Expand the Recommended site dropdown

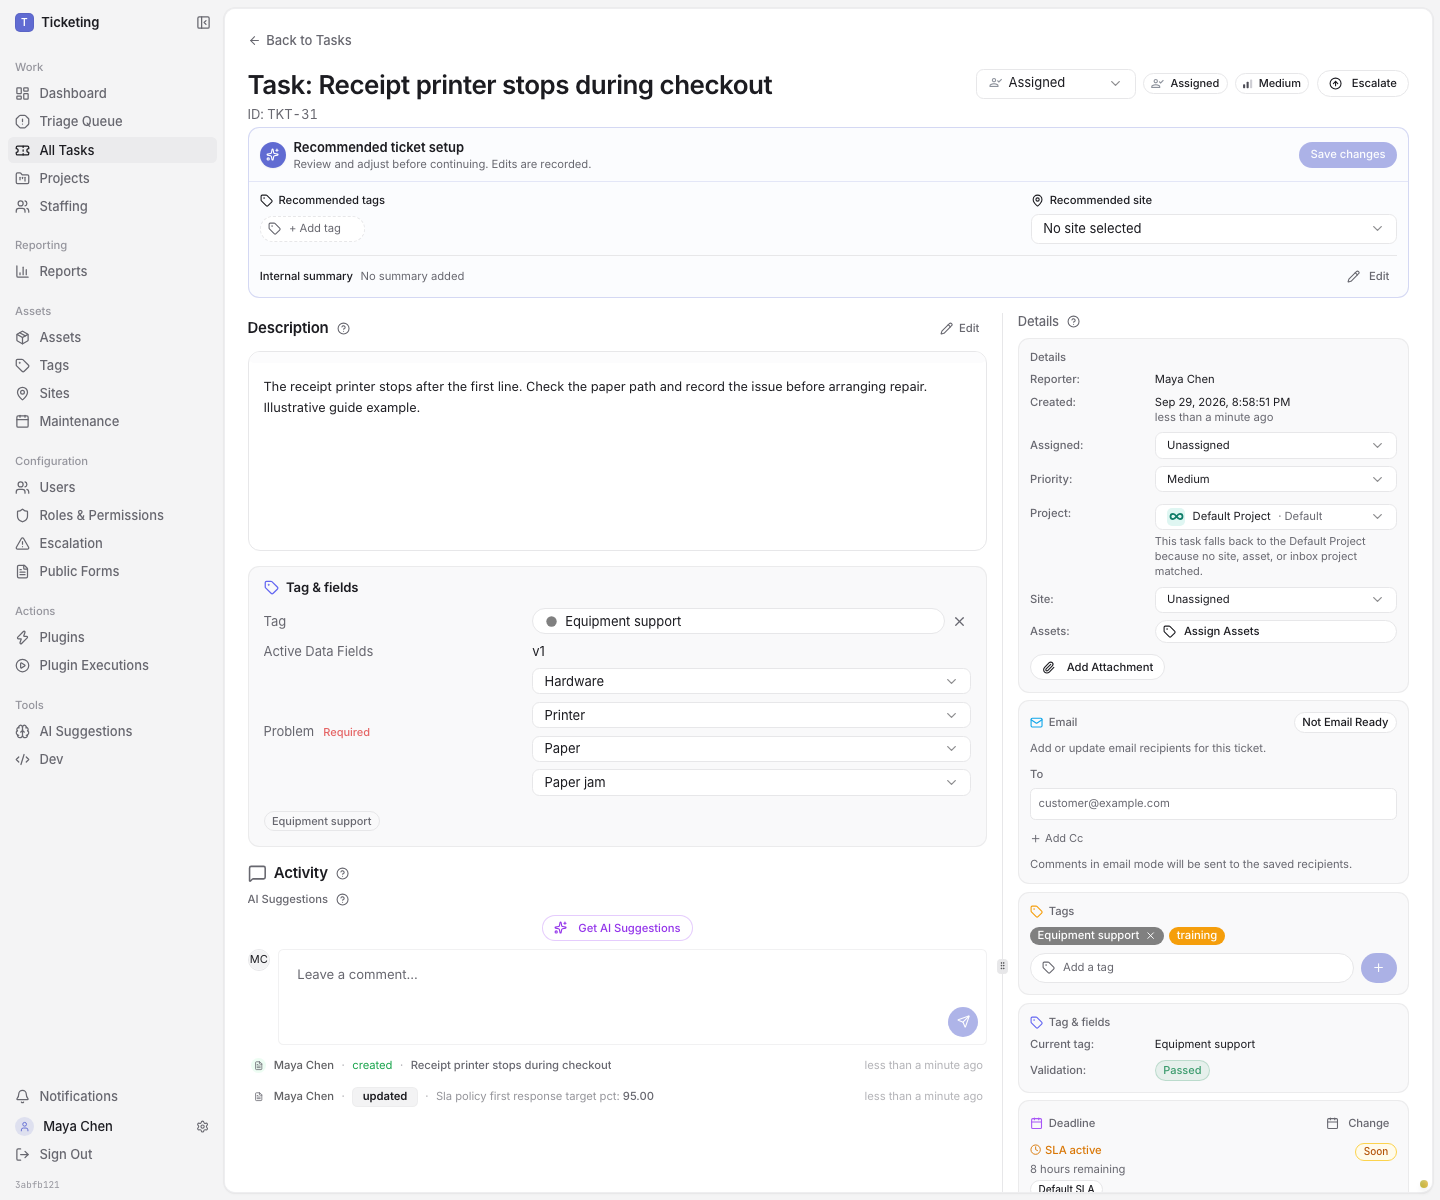[1213, 228]
